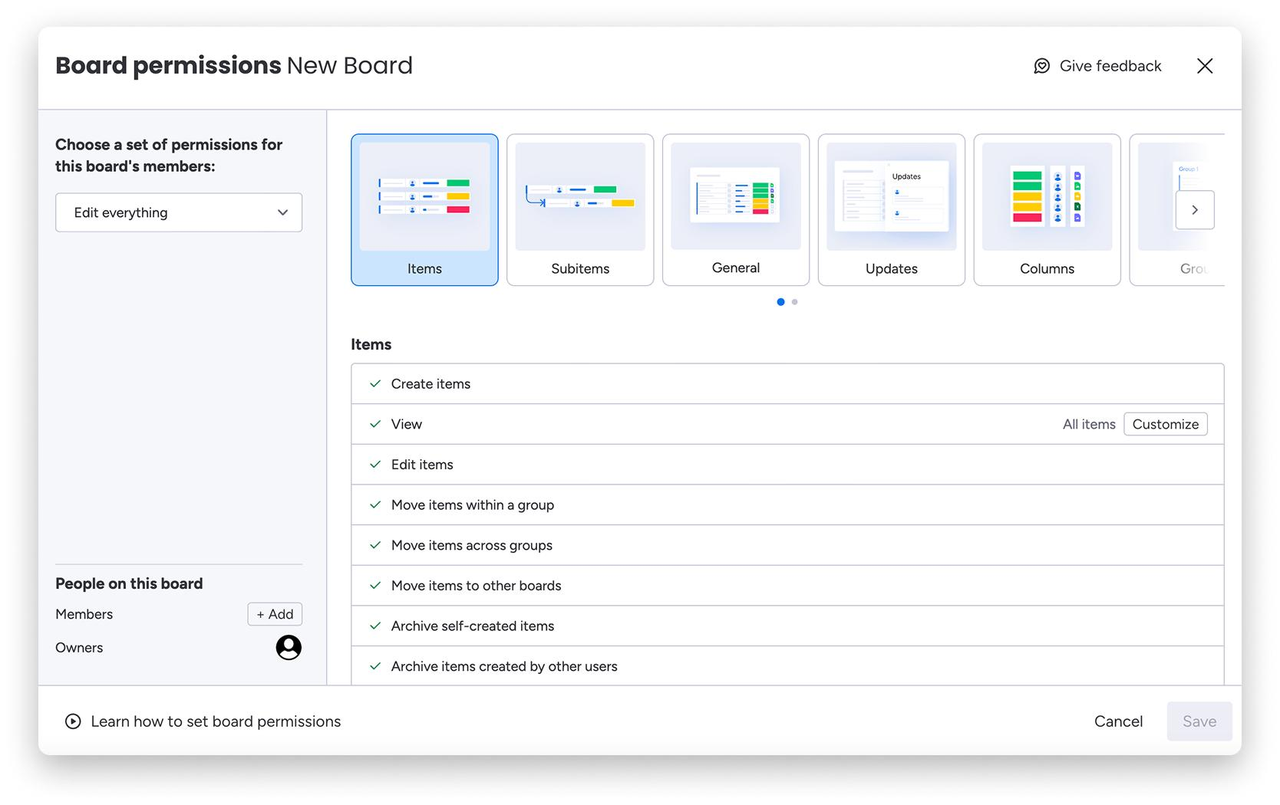Click the Edit items permission text

[422, 464]
